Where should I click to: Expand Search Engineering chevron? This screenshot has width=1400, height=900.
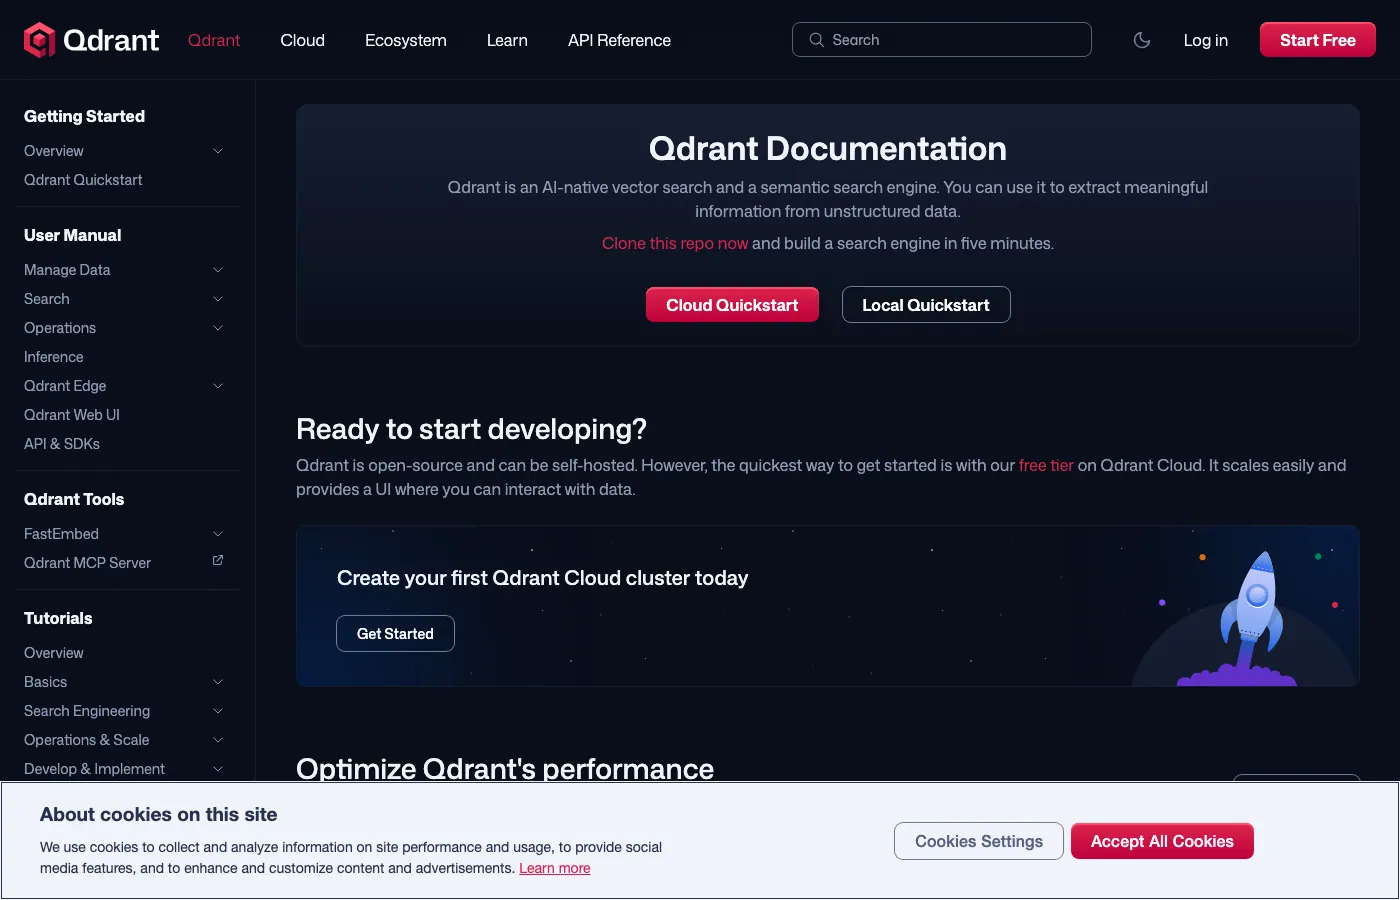click(218, 711)
